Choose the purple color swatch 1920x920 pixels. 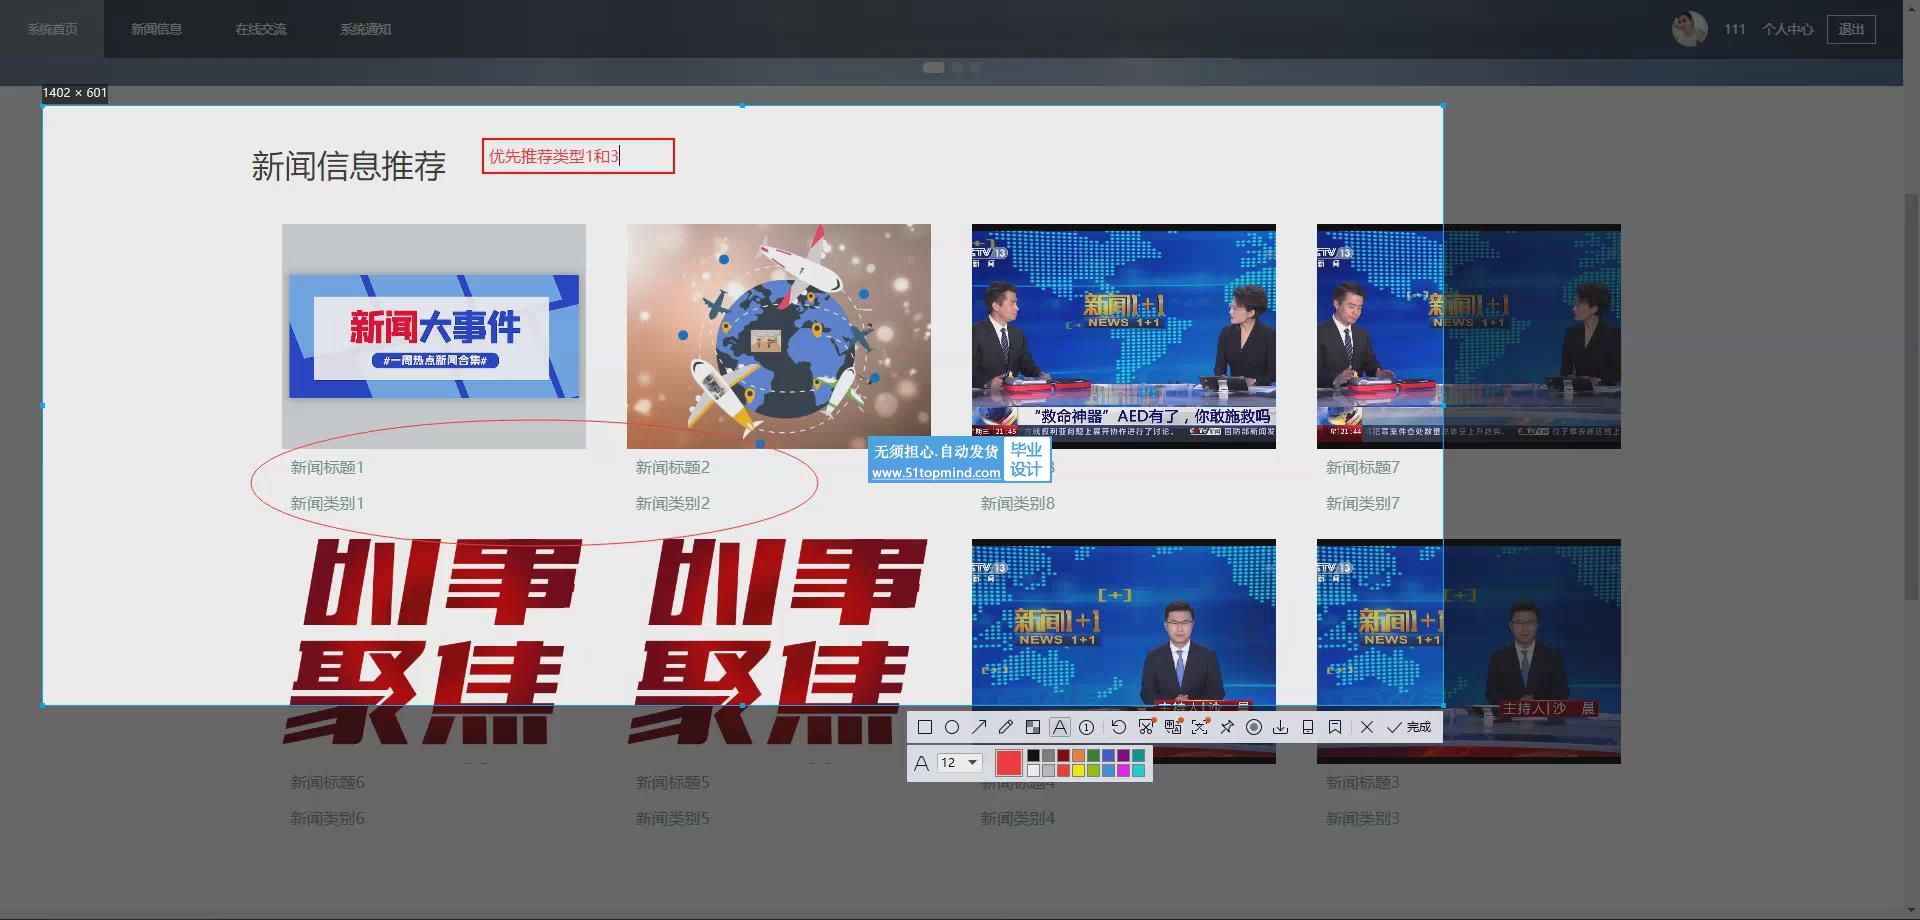pos(1123,756)
